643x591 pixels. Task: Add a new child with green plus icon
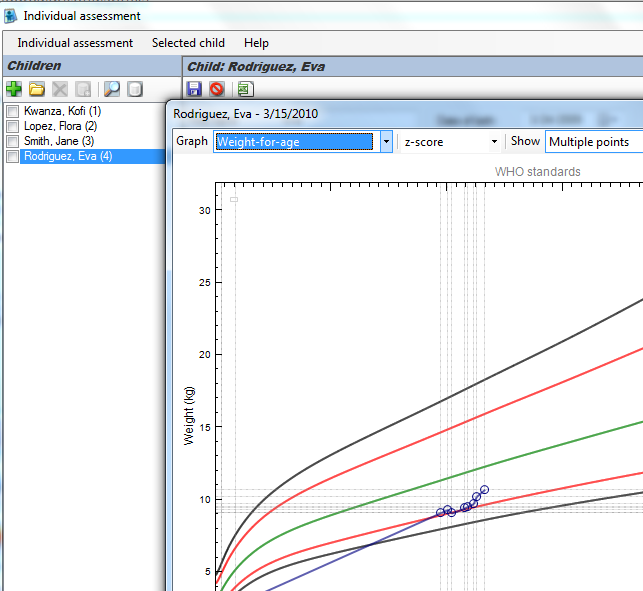click(x=14, y=89)
